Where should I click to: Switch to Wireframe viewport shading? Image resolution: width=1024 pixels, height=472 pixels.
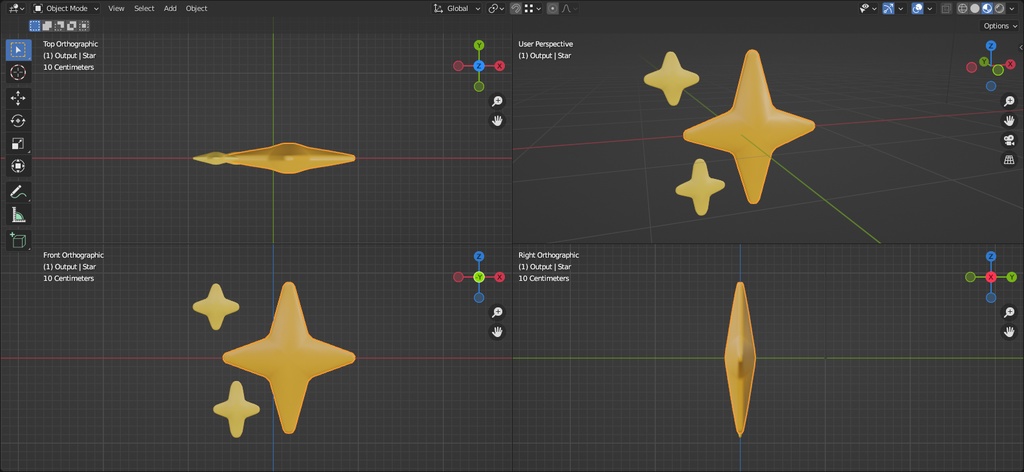(963, 8)
